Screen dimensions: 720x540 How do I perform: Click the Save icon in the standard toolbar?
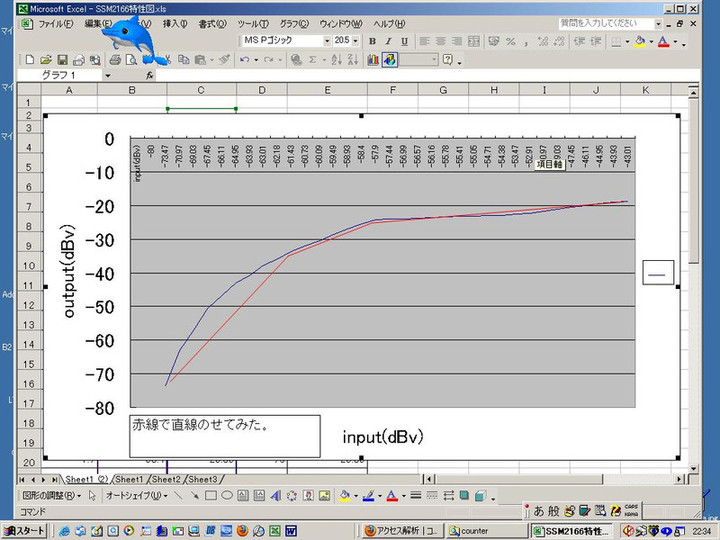[63, 60]
